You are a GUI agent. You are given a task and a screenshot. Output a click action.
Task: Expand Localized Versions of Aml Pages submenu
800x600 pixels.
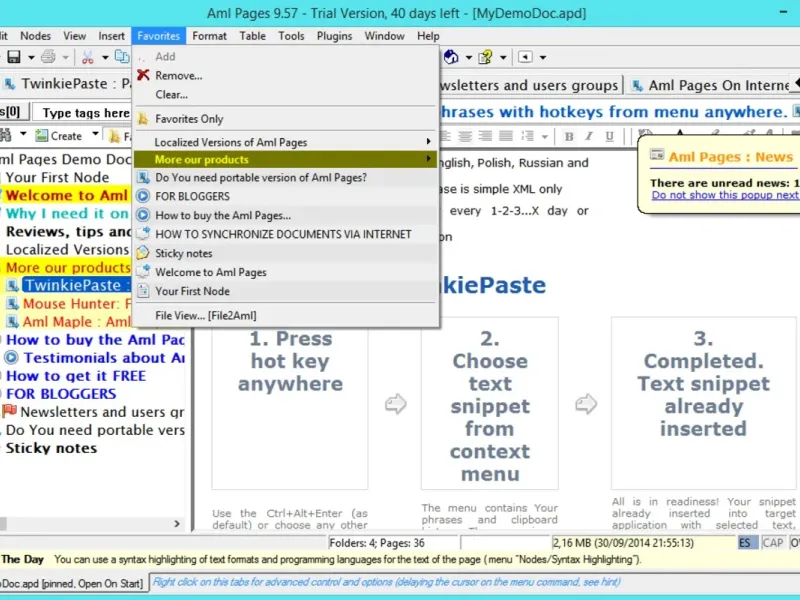coord(286,142)
